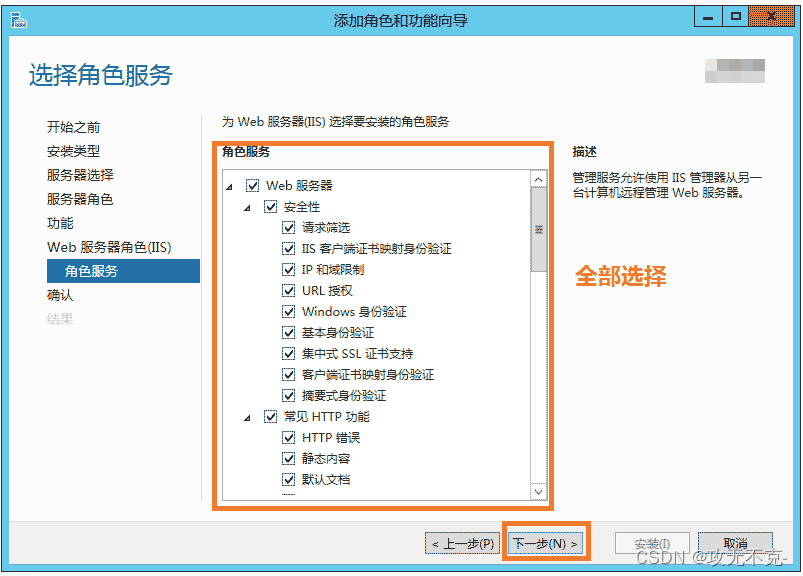803x576 pixels.
Task: Open the 服务器角色 wizard step
Action: click(80, 199)
